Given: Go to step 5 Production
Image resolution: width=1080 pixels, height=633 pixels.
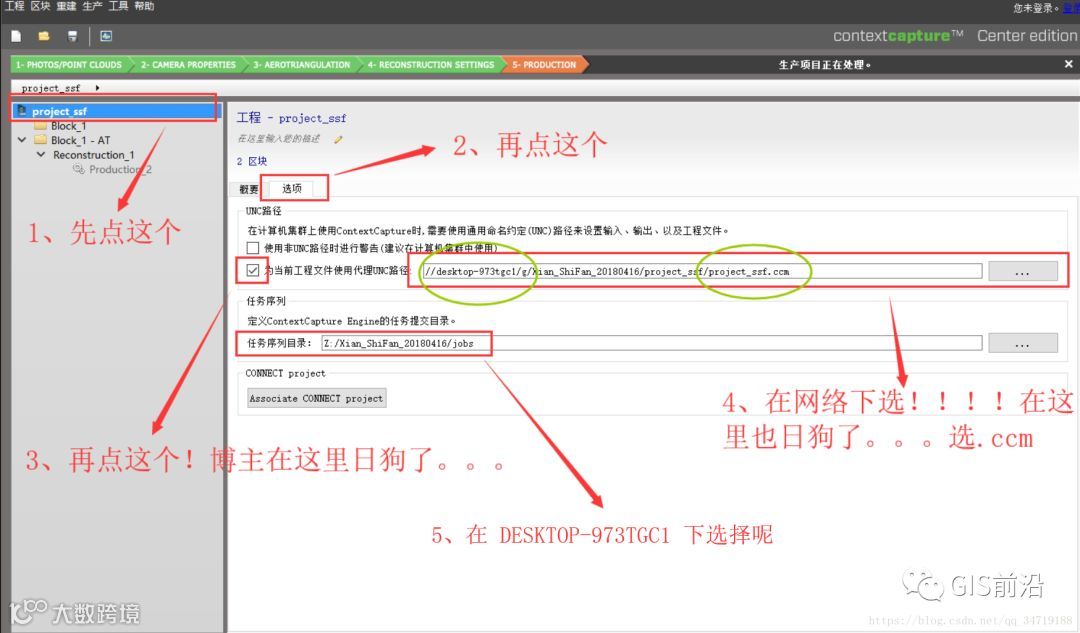Looking at the screenshot, I should pos(544,65).
